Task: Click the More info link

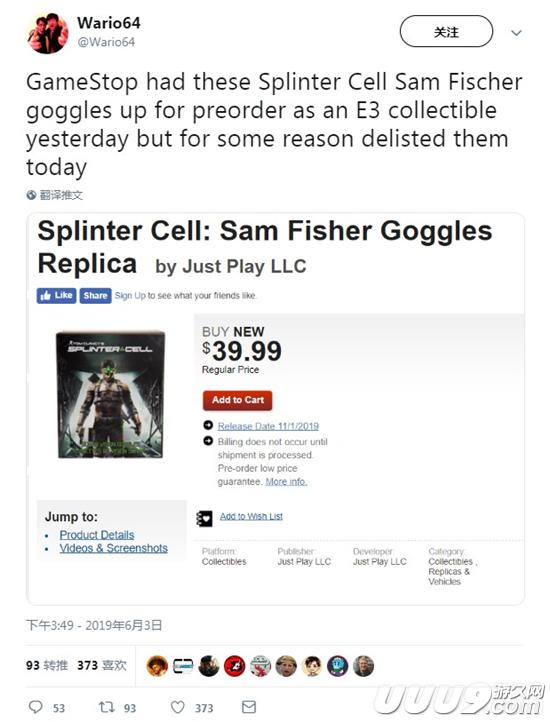Action: tap(286, 482)
